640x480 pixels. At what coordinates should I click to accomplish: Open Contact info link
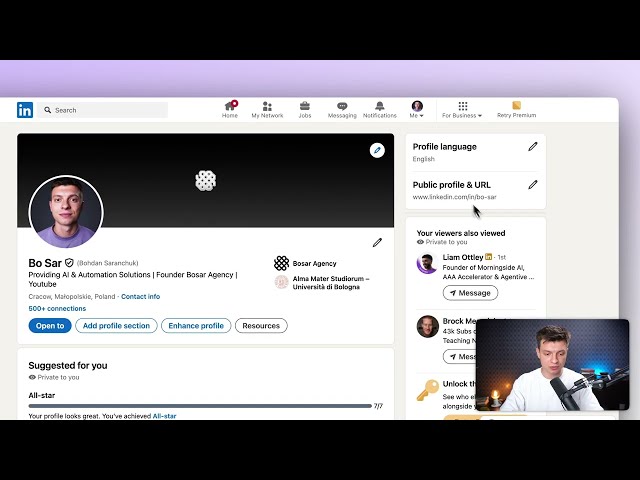coord(140,296)
